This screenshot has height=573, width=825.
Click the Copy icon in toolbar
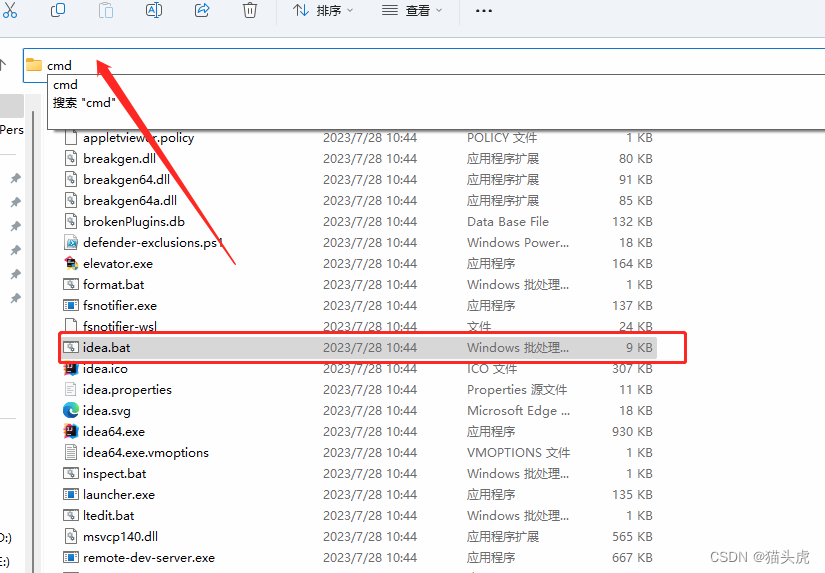click(x=57, y=10)
